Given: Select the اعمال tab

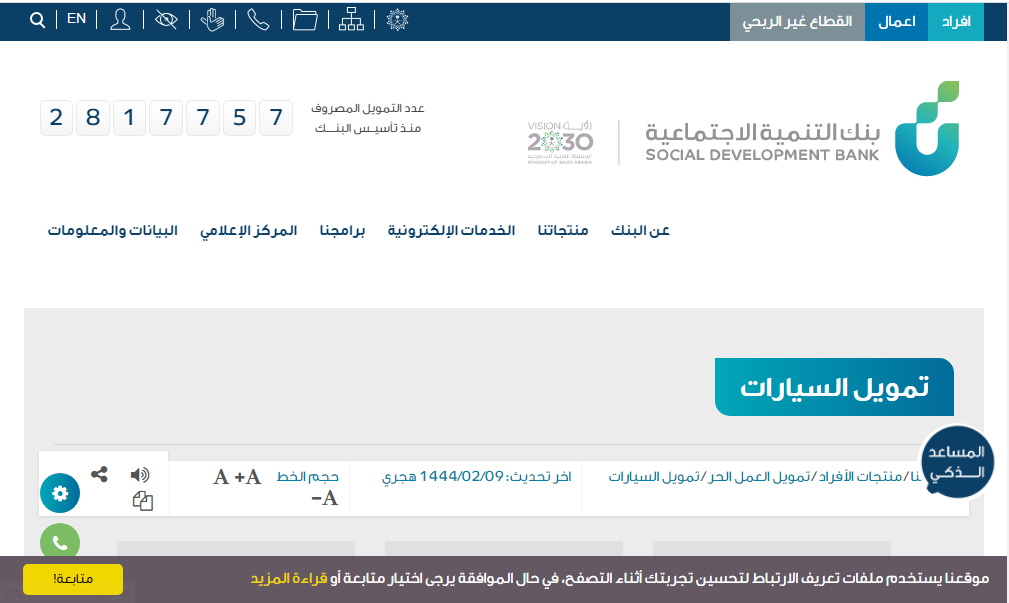Looking at the screenshot, I should (x=896, y=22).
